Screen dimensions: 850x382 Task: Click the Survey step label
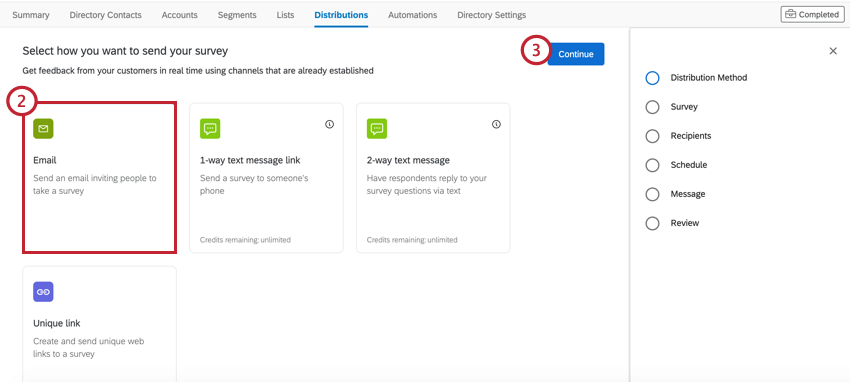click(684, 107)
